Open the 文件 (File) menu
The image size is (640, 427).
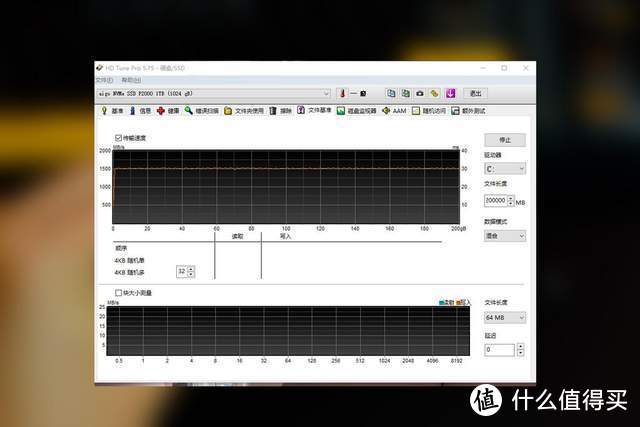pyautogui.click(x=103, y=79)
